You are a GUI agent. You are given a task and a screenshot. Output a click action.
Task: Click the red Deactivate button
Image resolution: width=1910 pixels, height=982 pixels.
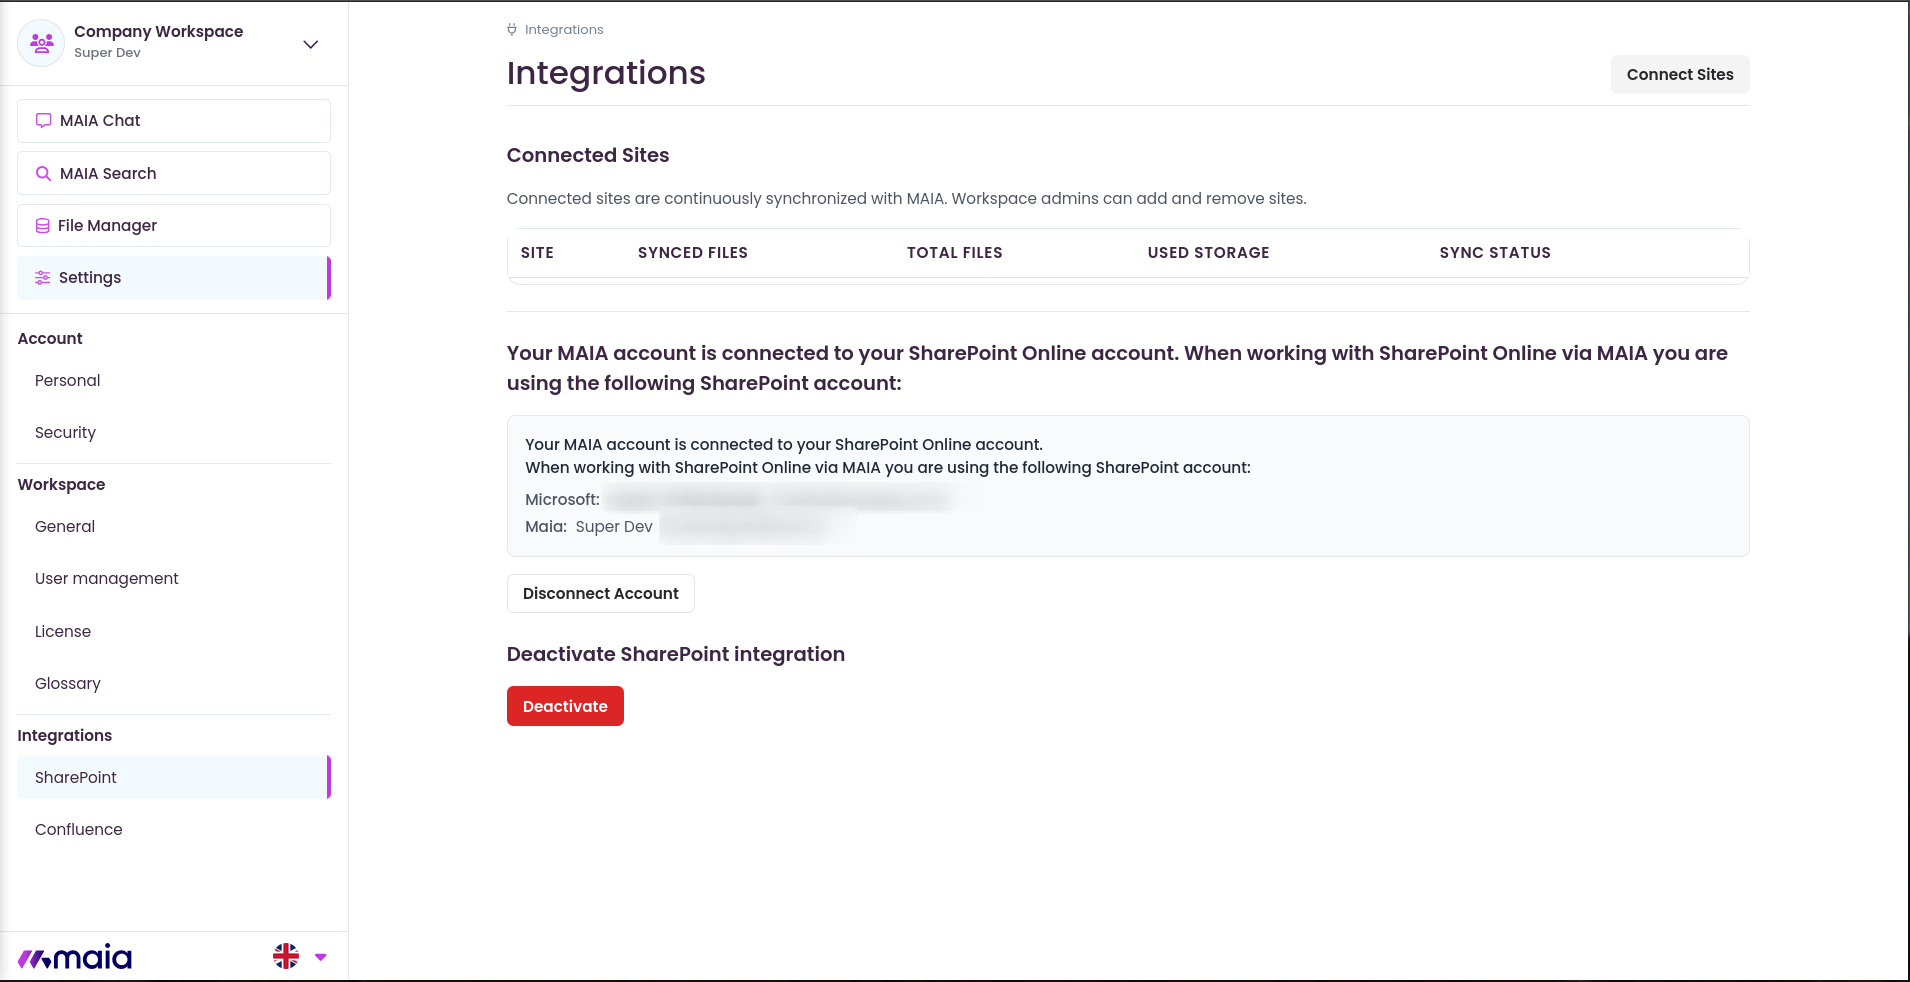pos(565,706)
